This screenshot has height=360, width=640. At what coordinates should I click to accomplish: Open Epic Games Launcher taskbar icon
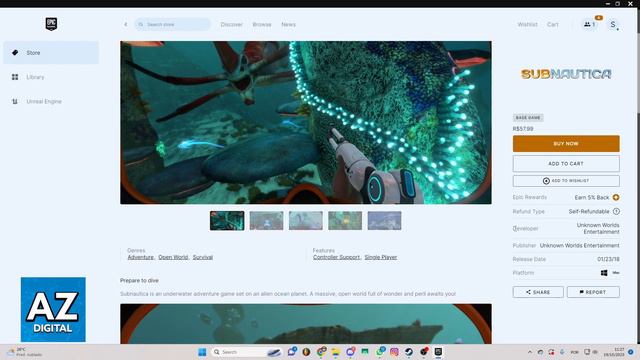(438, 352)
